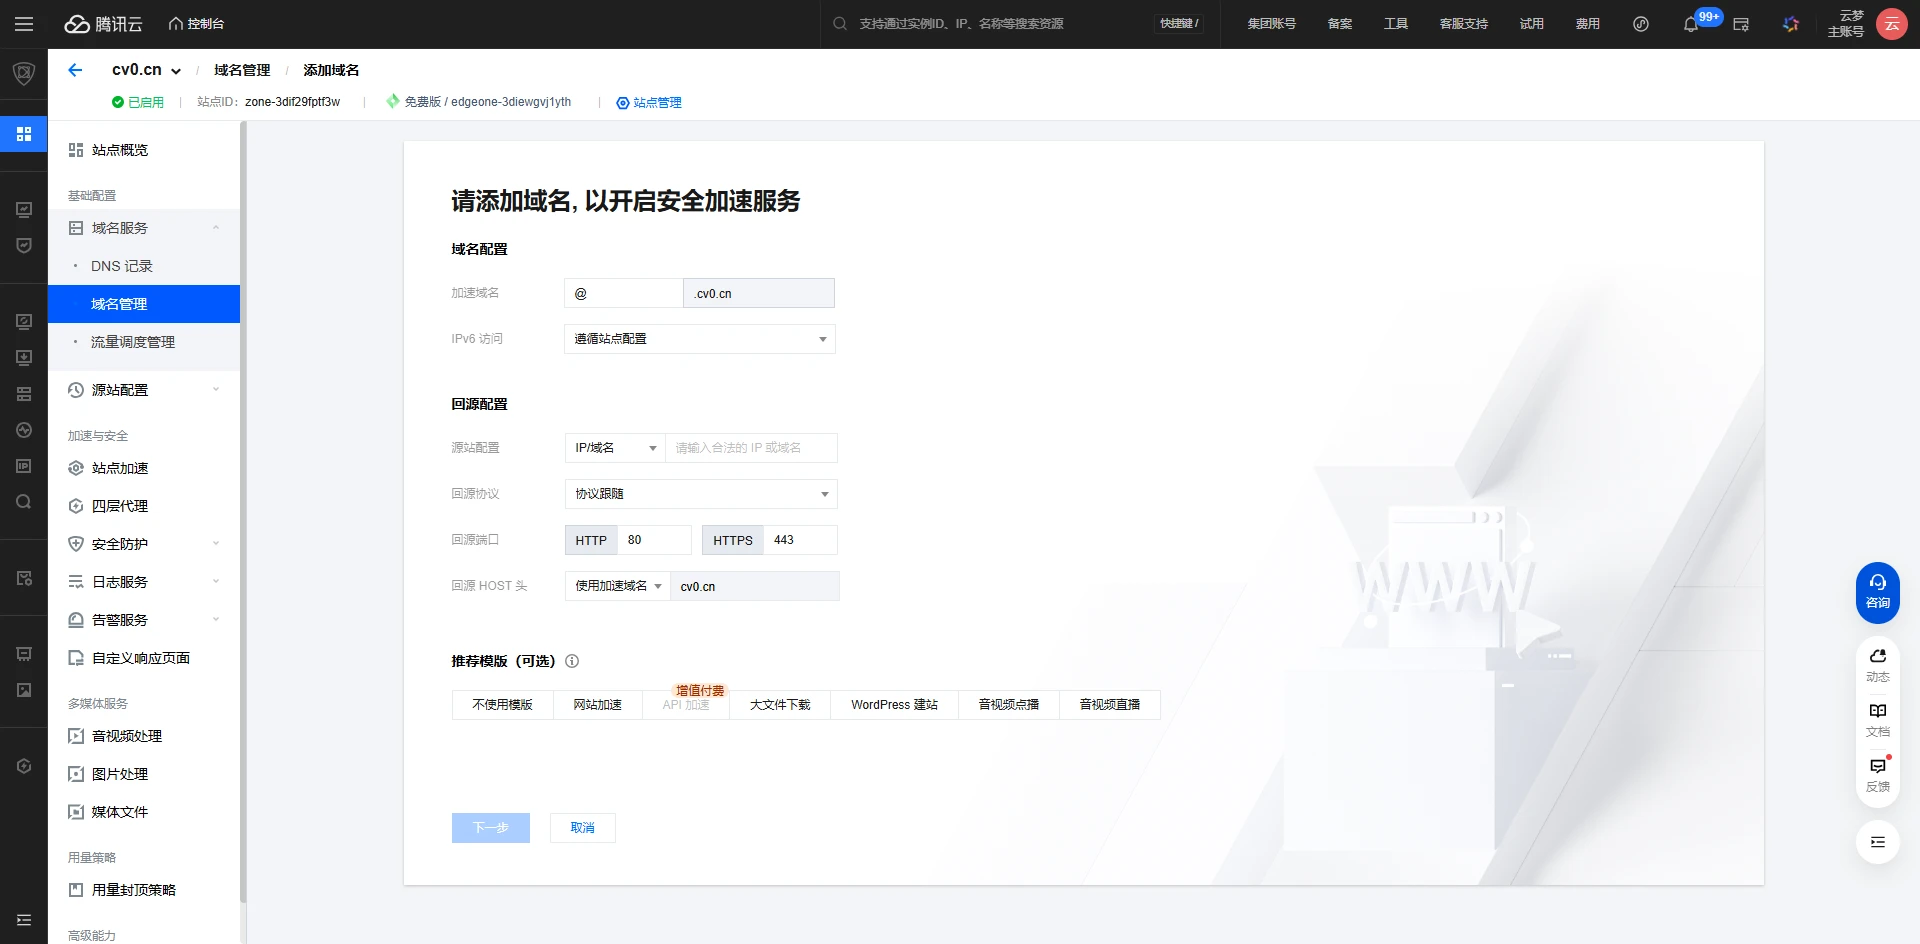
Task: Open the 咨询 support chat button
Action: click(x=1877, y=592)
